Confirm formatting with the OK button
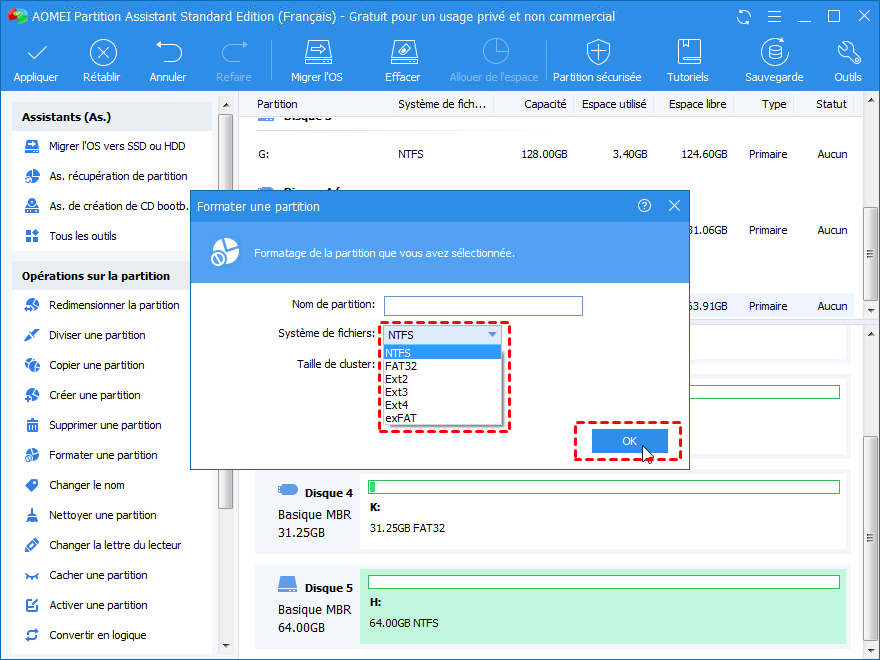Image resolution: width=880 pixels, height=660 pixels. 629,441
